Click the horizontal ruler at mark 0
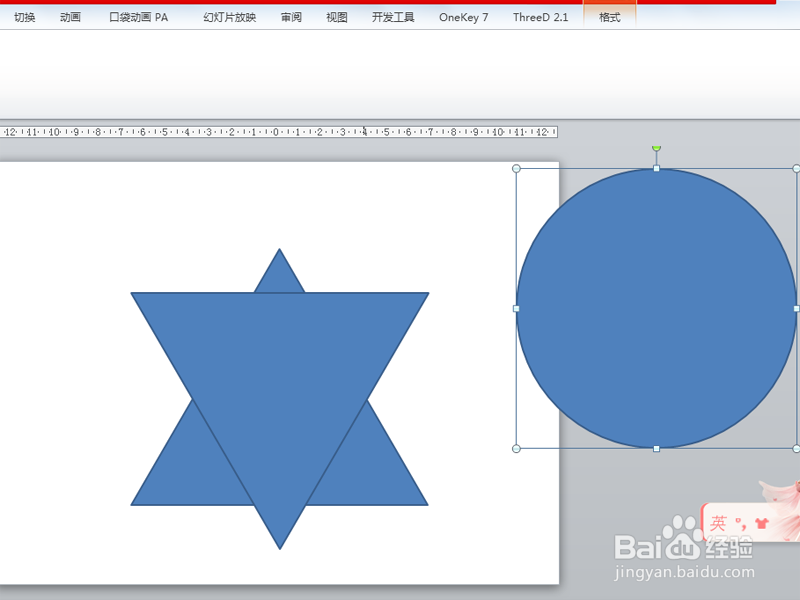 point(276,132)
